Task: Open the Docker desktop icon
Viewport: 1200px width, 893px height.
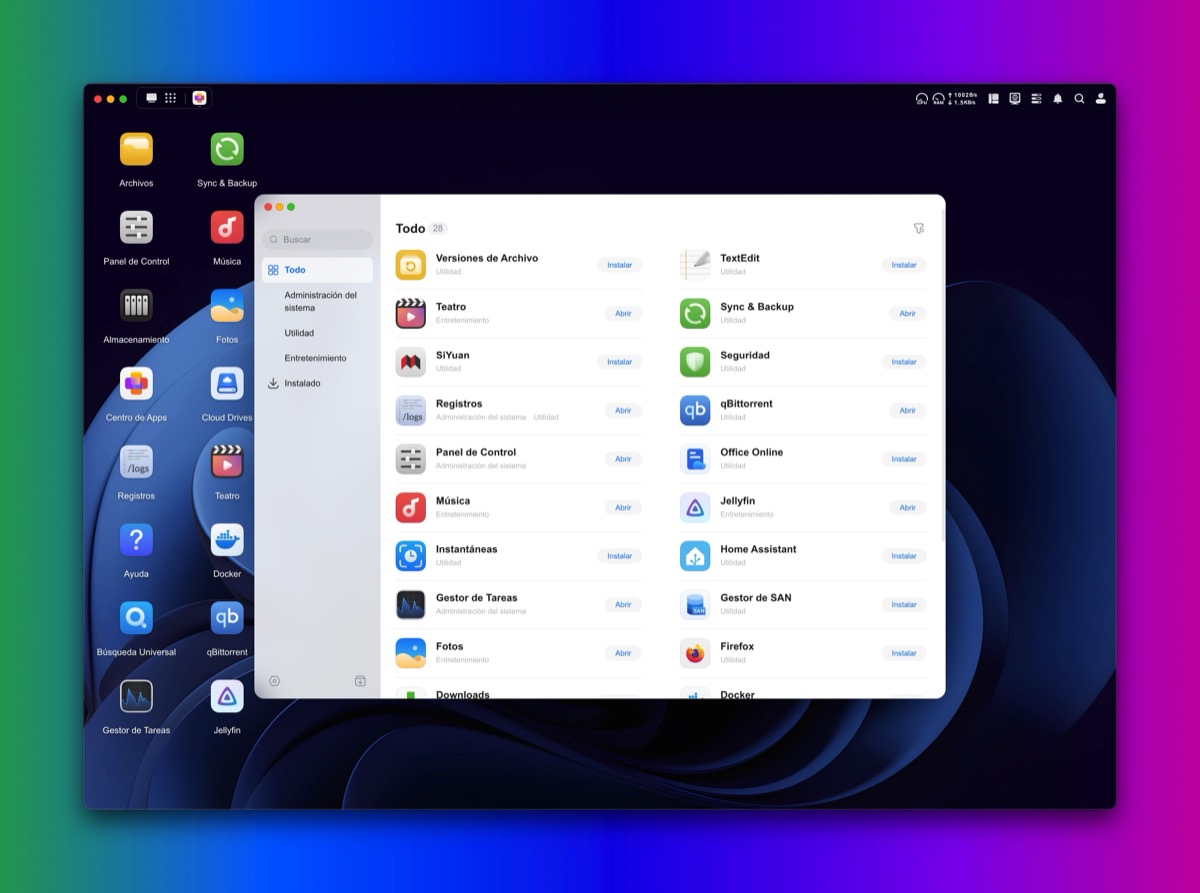Action: click(x=227, y=540)
